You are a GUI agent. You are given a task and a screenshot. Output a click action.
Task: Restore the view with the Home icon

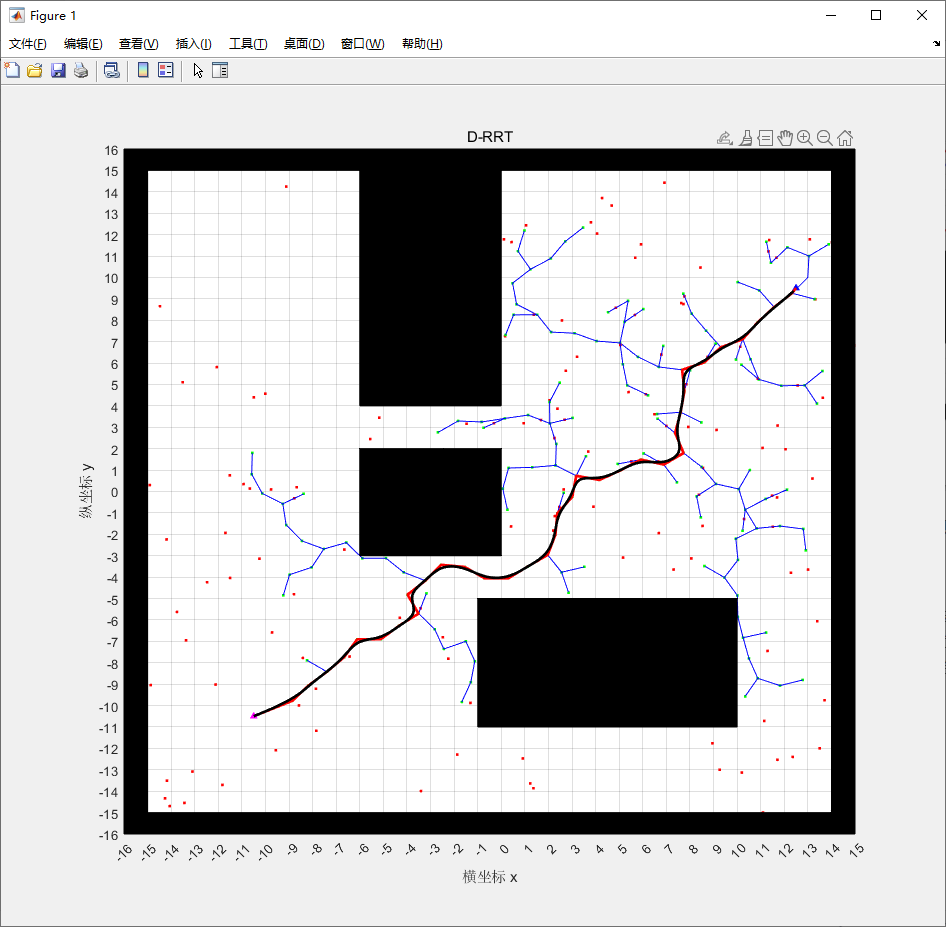(x=845, y=138)
